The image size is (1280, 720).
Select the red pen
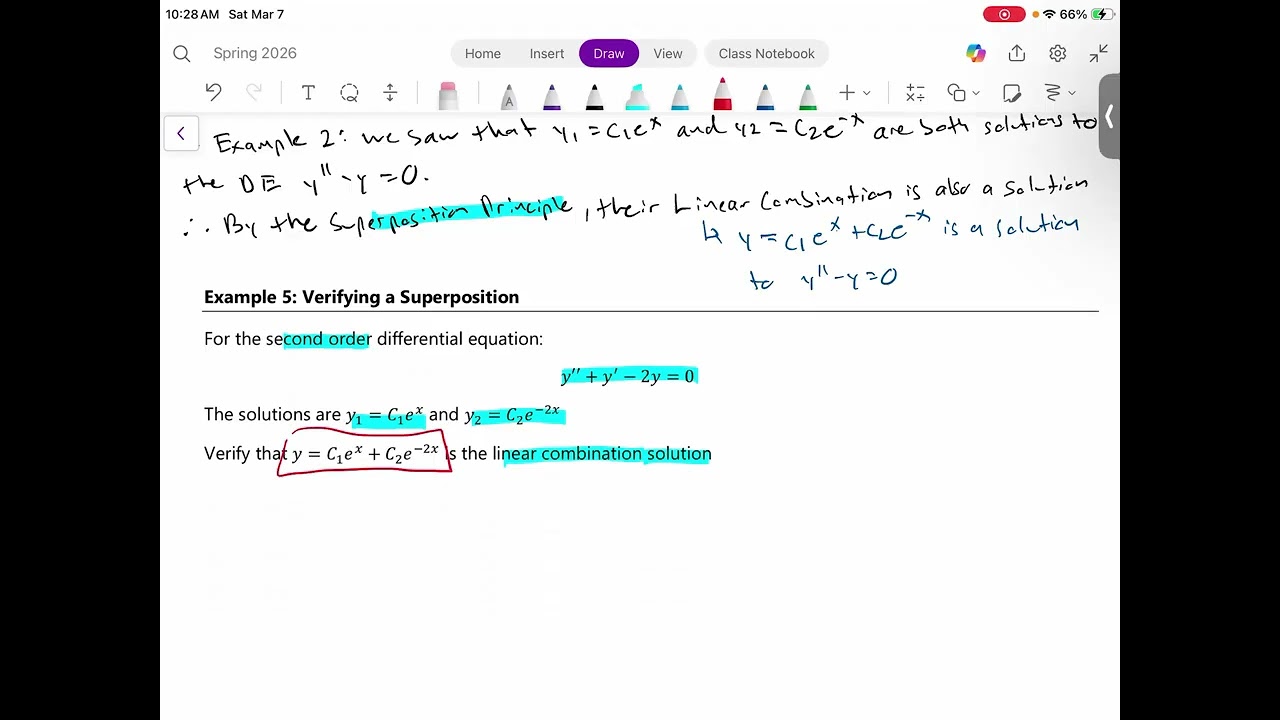coord(722,94)
